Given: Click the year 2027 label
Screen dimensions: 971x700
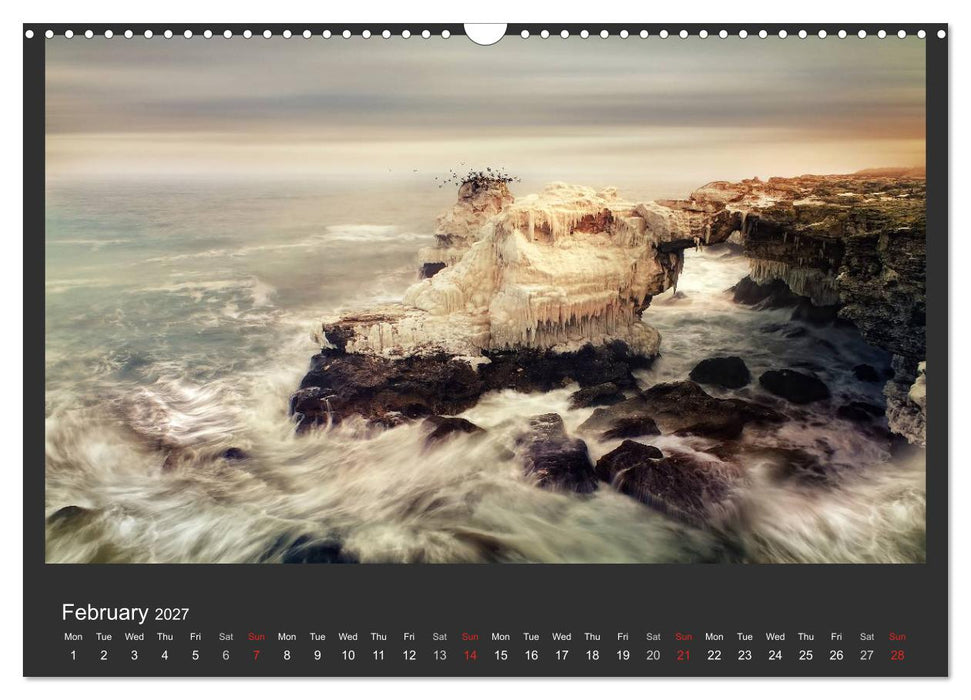Looking at the screenshot, I should [x=172, y=614].
